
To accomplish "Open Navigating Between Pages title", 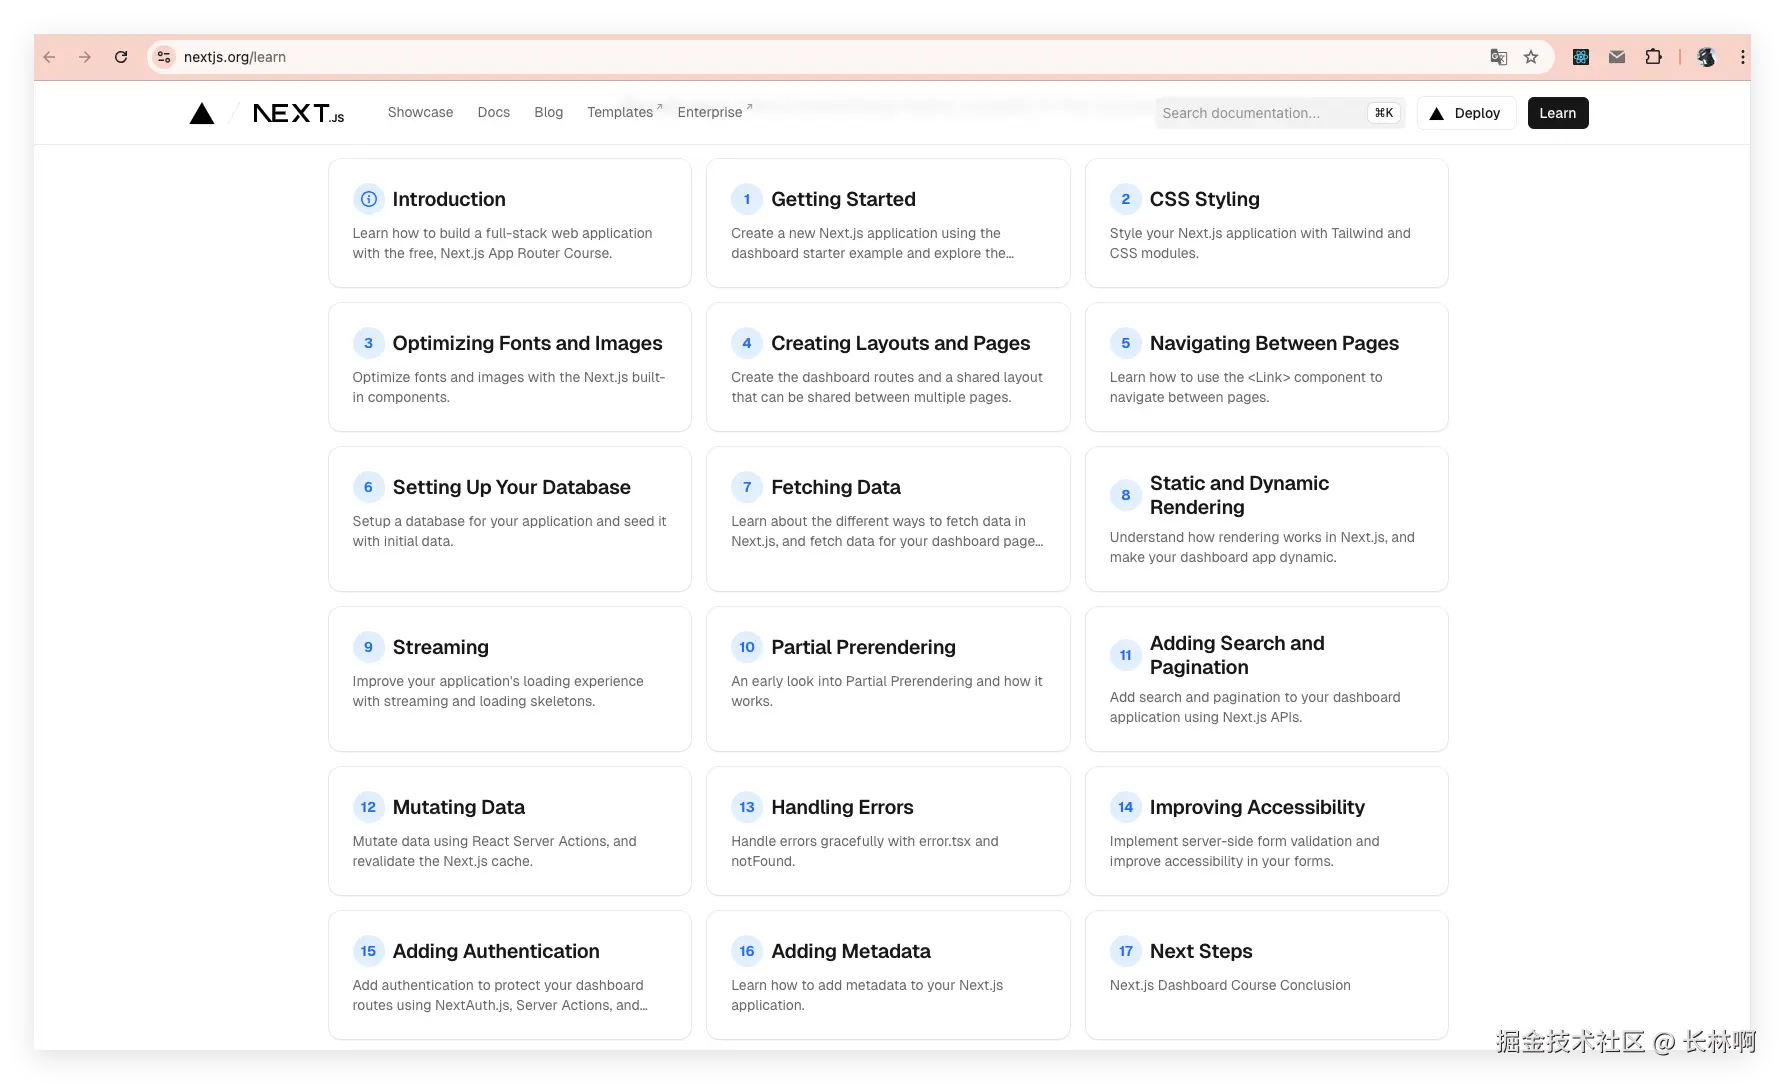I will click(x=1274, y=343).
